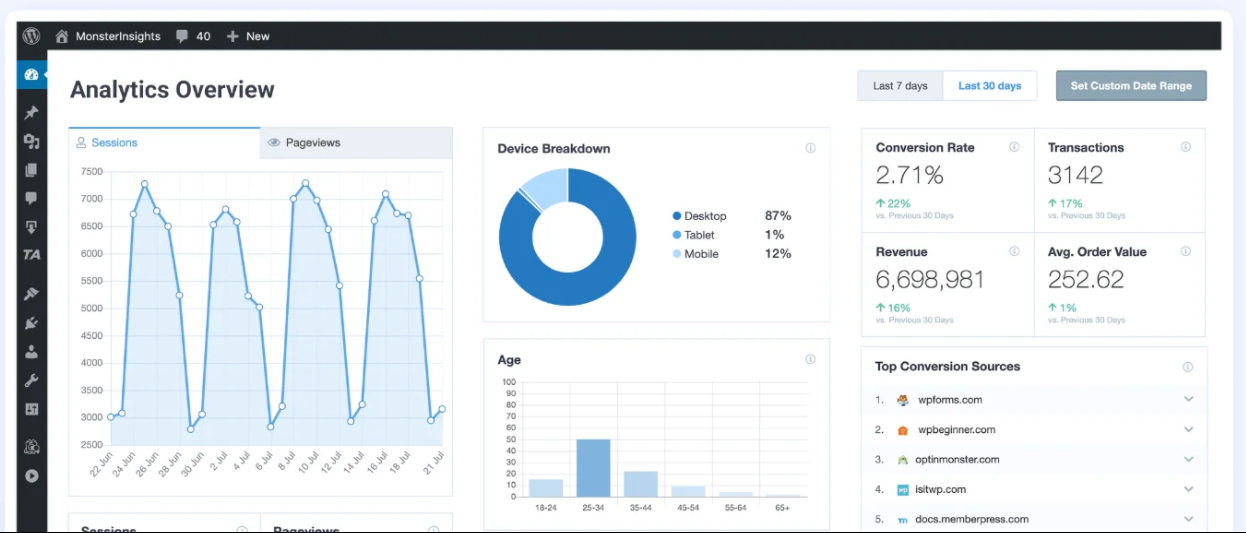The height and width of the screenshot is (533, 1246).
Task: Click the WordPress logo icon
Action: point(31,36)
